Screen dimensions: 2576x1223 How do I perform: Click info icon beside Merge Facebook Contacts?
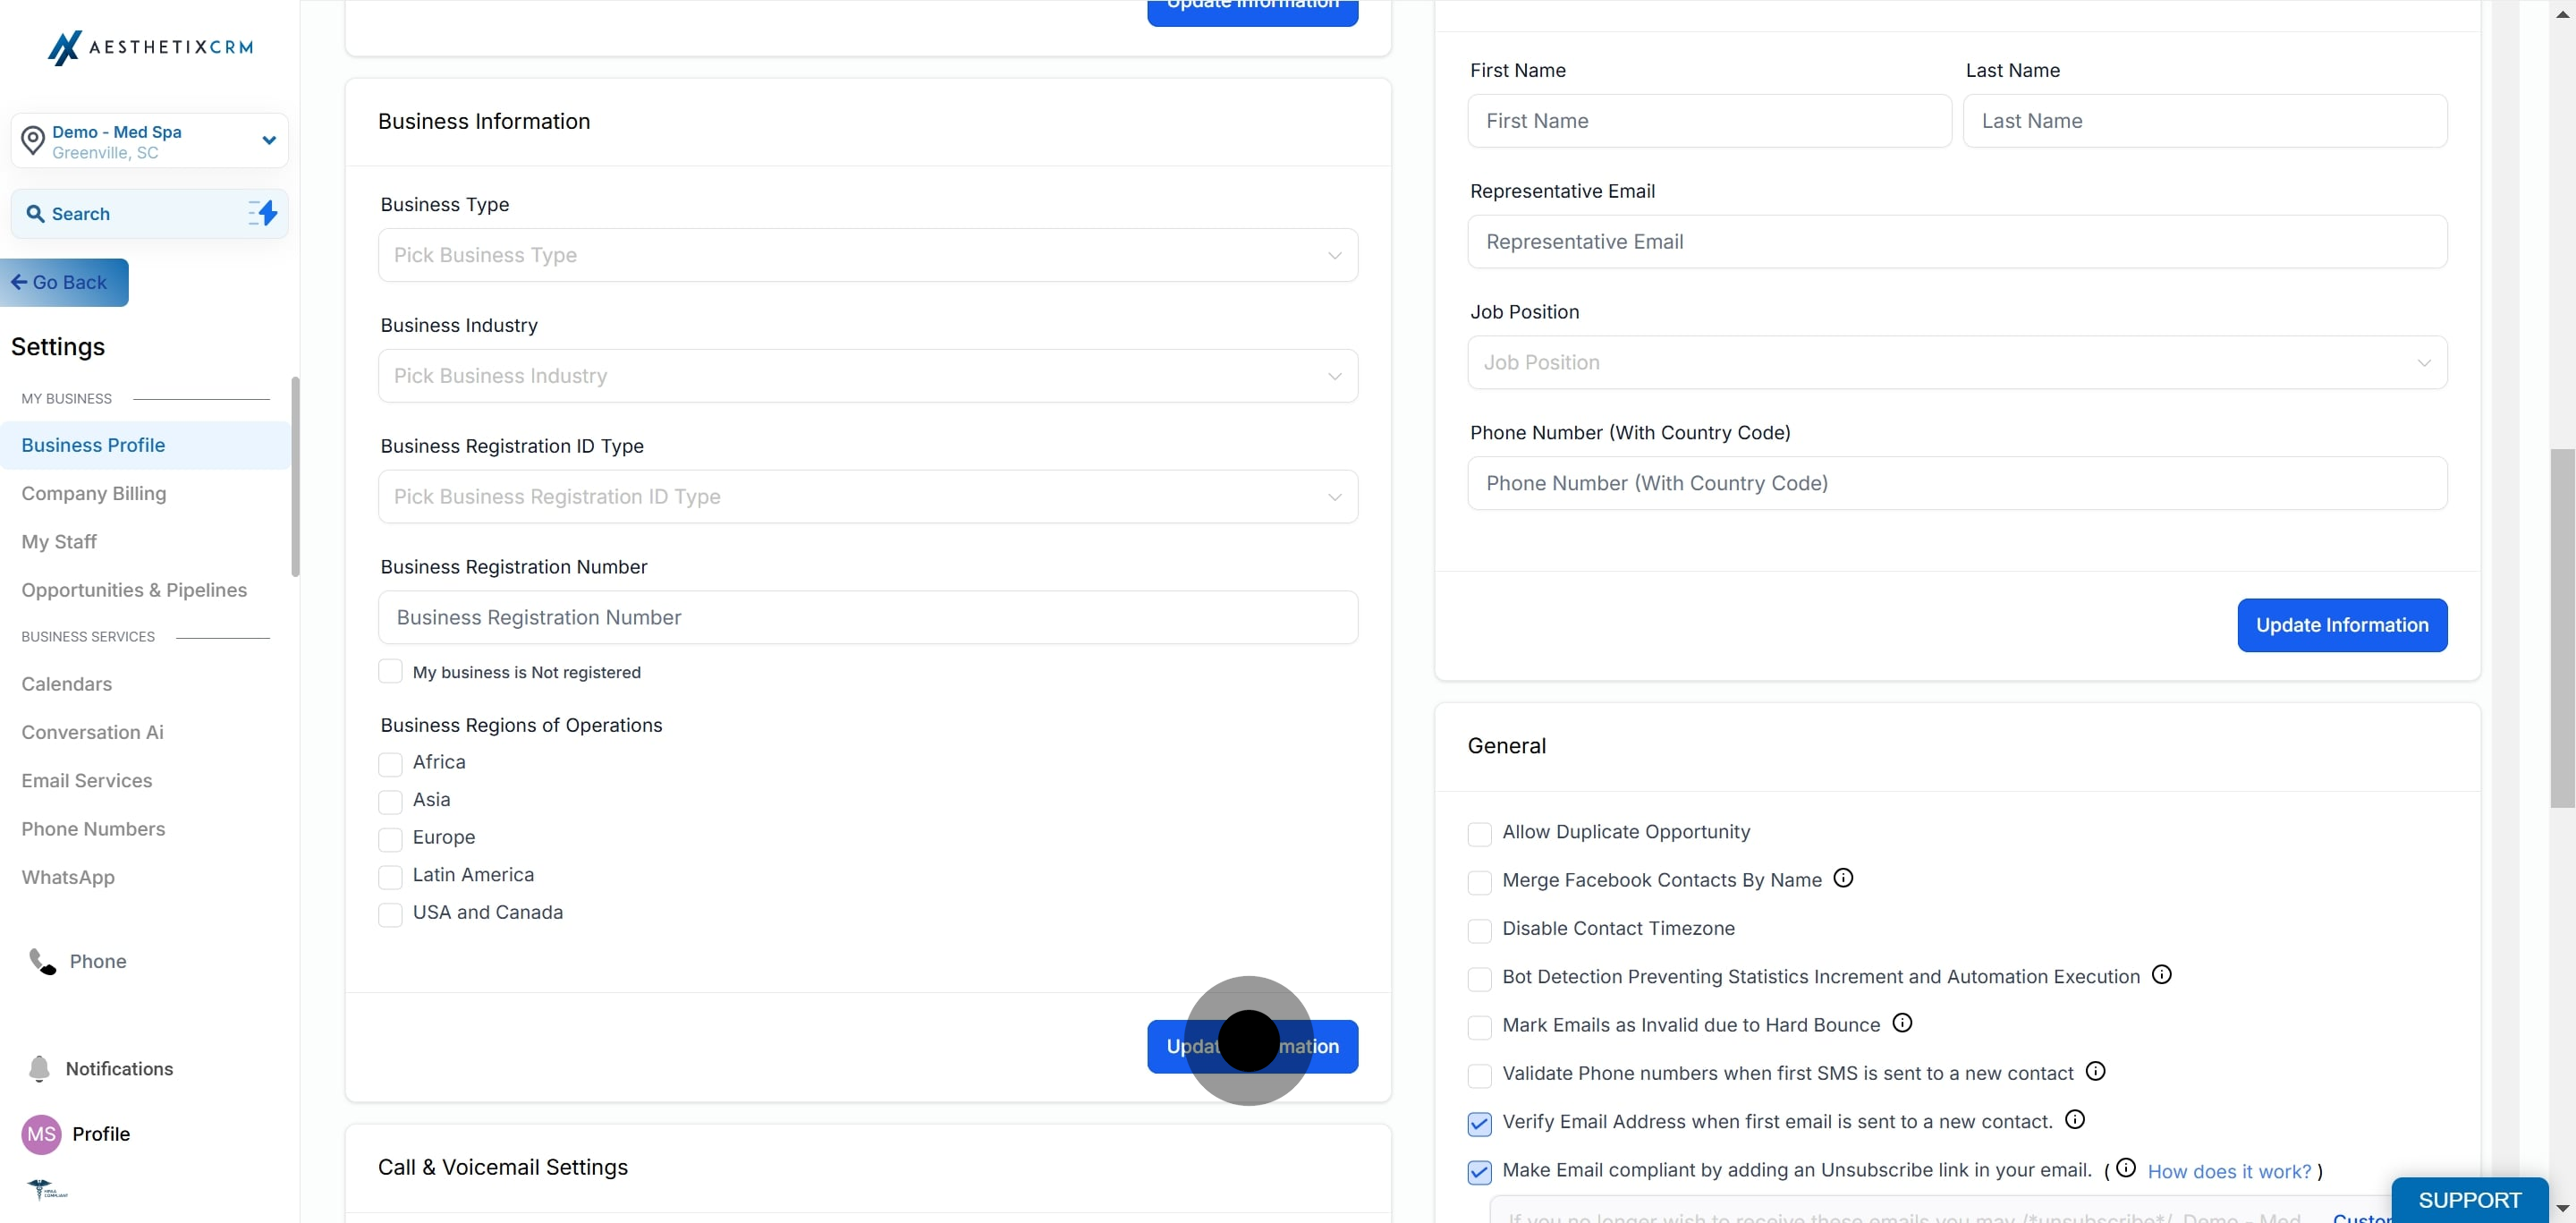pos(1843,878)
